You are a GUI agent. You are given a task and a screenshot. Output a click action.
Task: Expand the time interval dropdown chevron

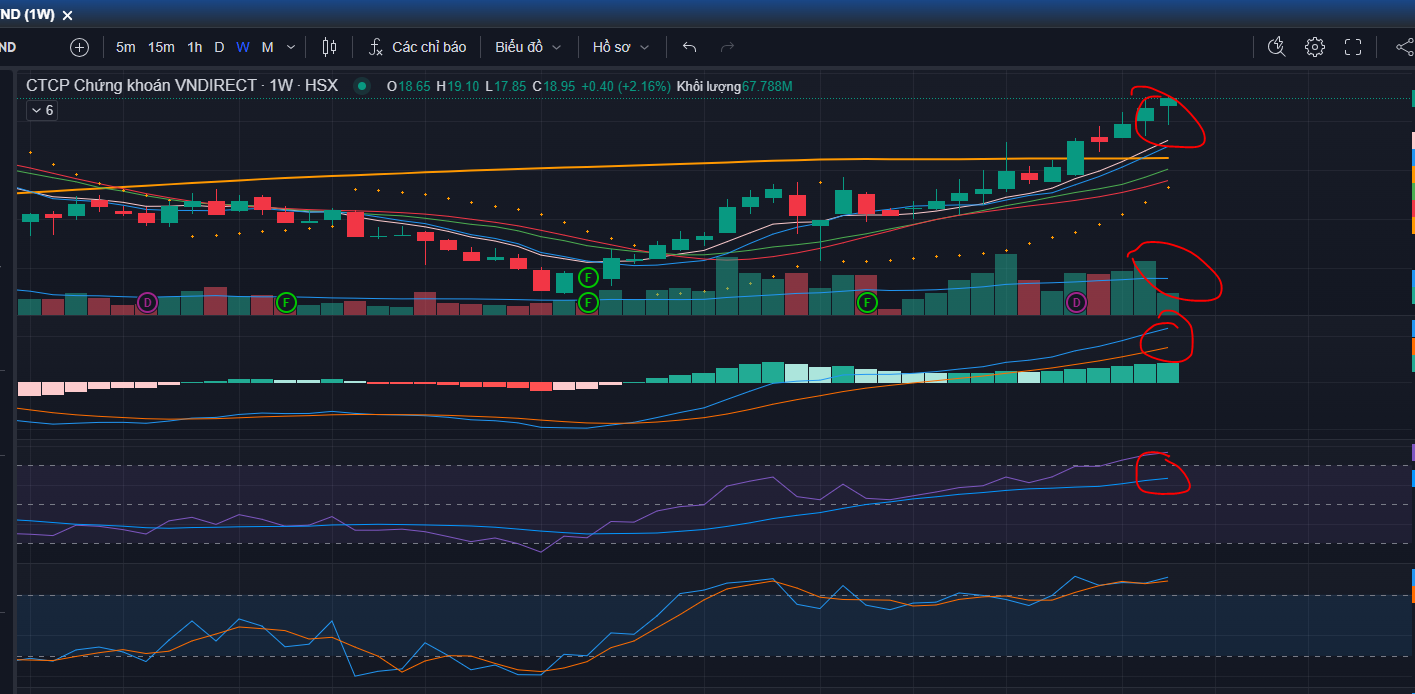tap(291, 47)
